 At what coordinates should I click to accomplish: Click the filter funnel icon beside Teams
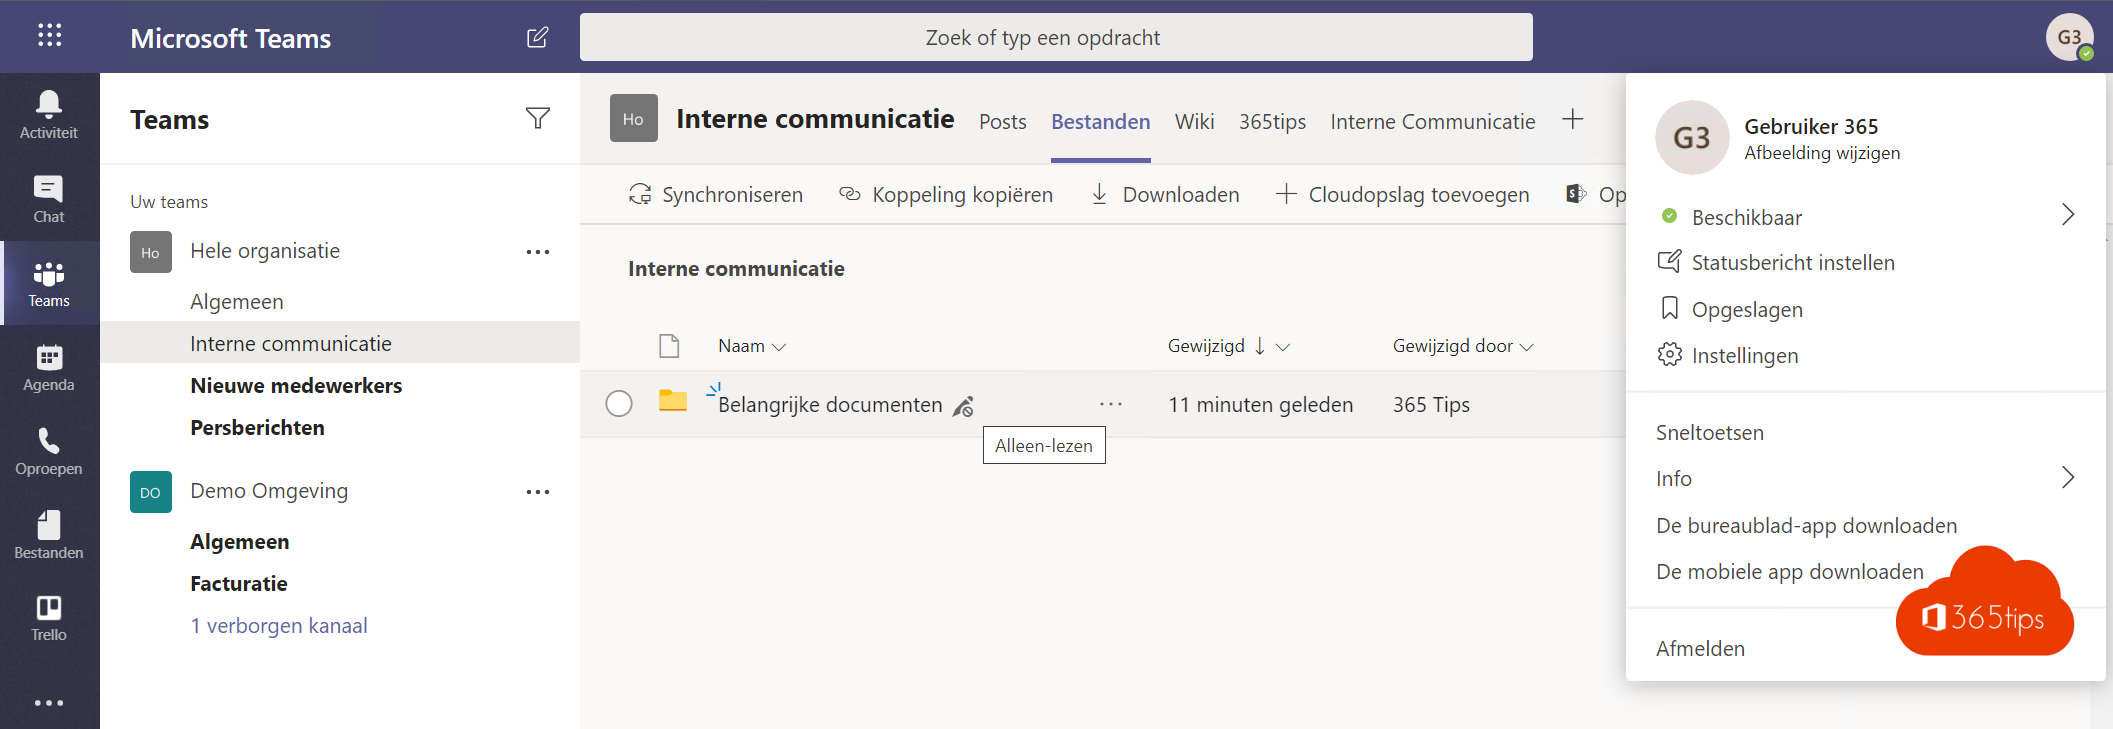(538, 119)
